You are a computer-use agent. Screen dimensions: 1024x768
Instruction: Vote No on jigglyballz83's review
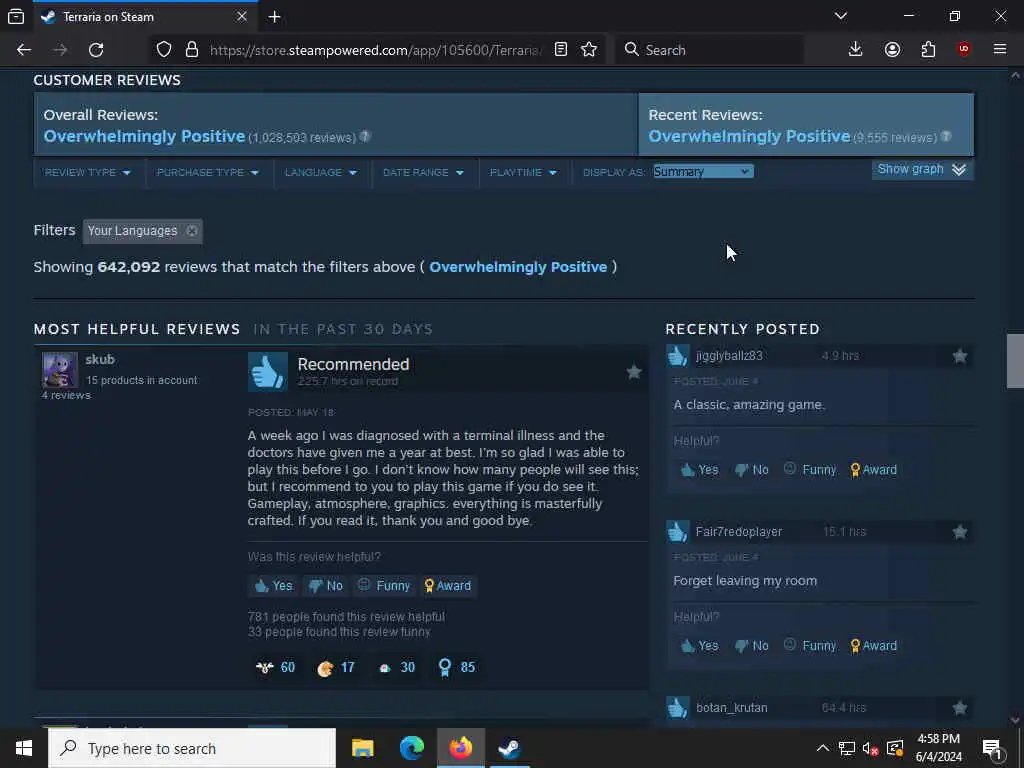[752, 470]
